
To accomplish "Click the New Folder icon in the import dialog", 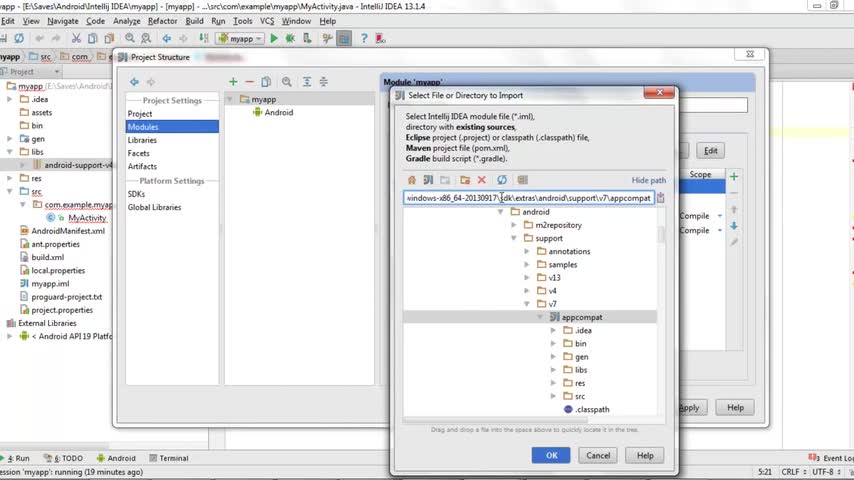I will [465, 180].
